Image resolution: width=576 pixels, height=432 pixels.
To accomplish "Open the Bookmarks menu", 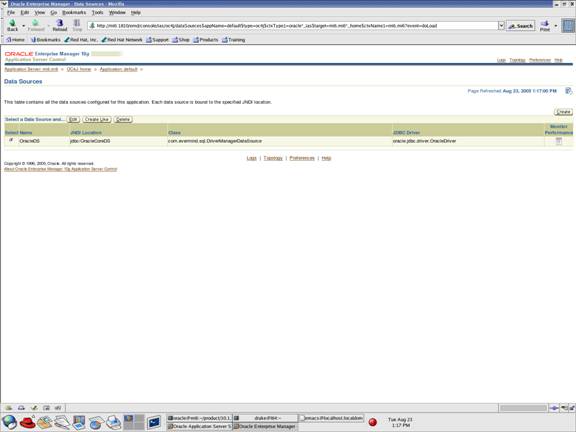I will coord(74,12).
